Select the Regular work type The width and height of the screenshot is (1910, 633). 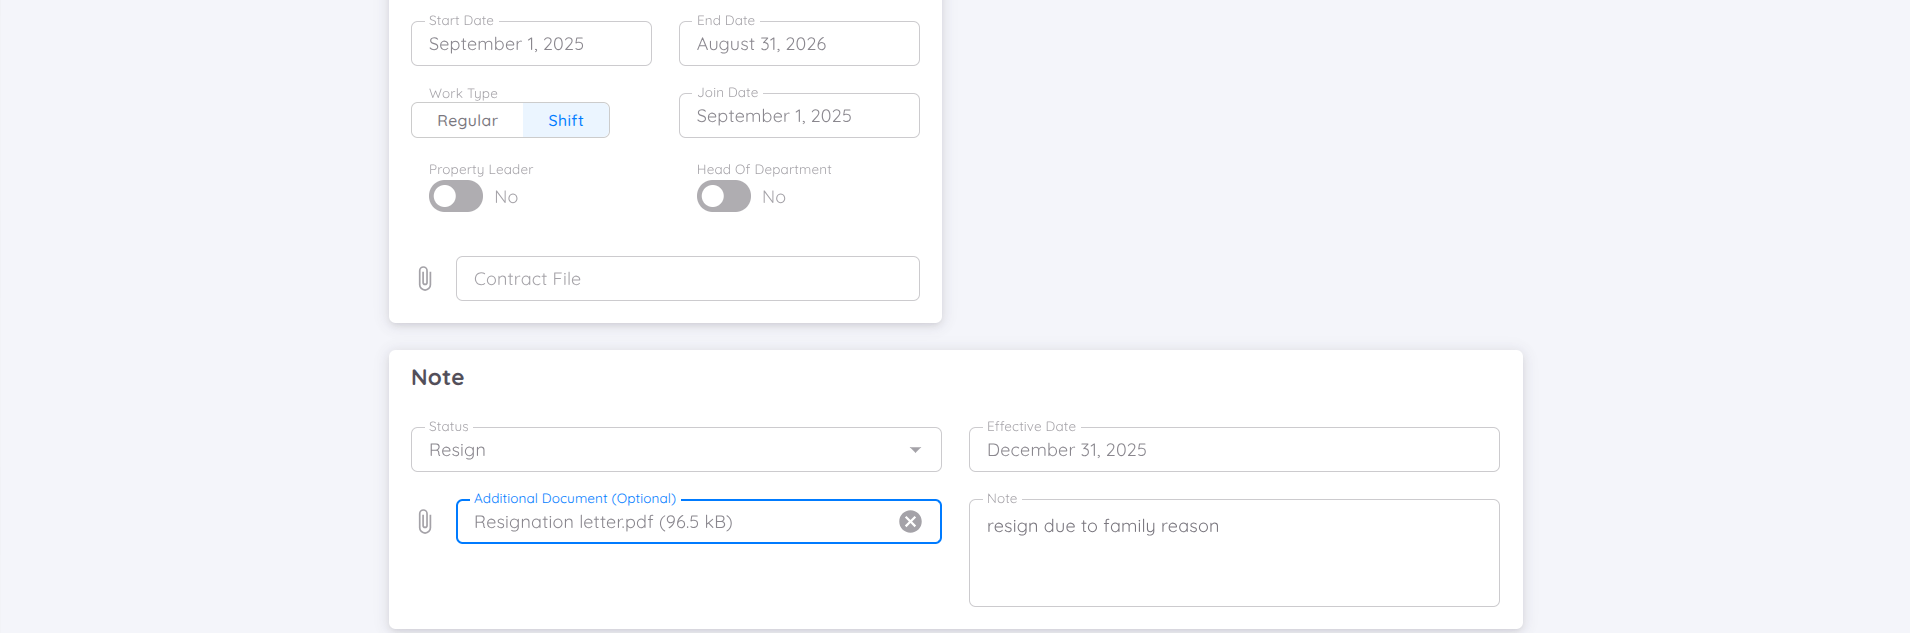(467, 121)
